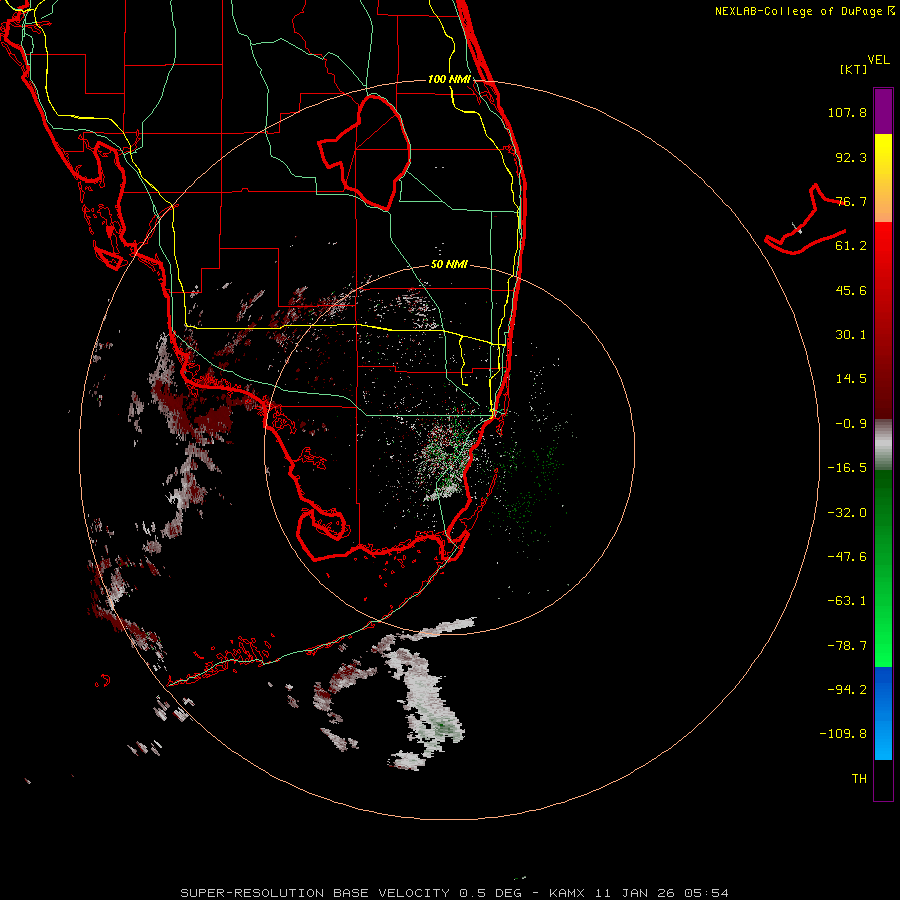The height and width of the screenshot is (900, 900).
Task: Click the [KT] units label
Action: tap(854, 69)
